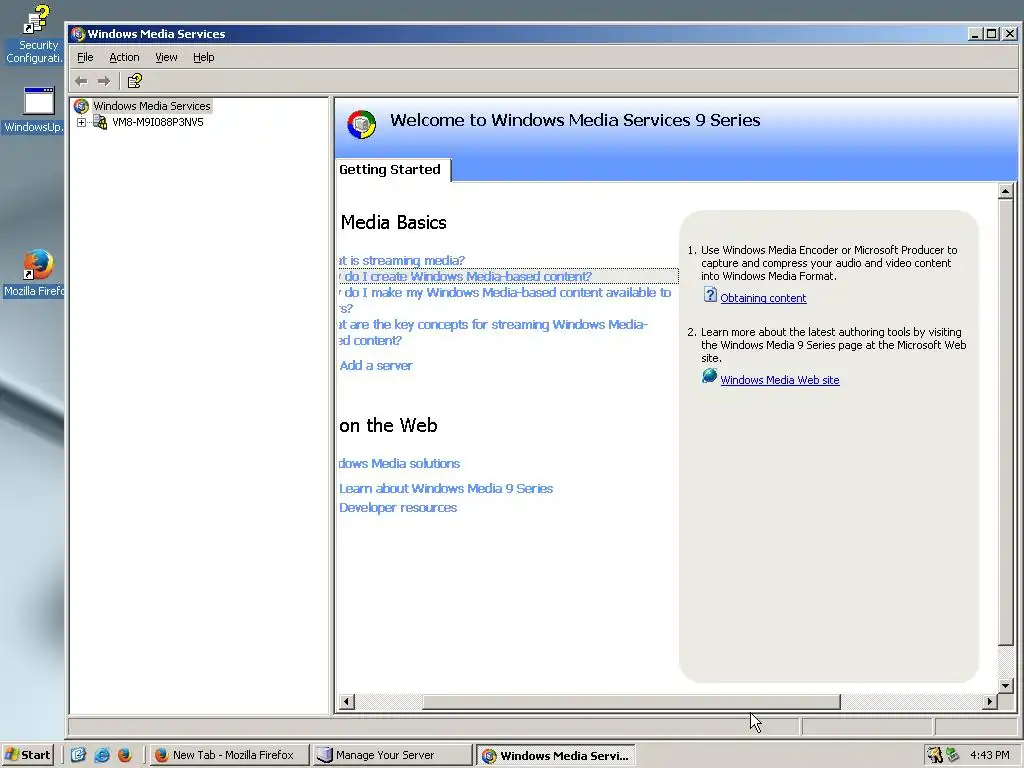Click the Windows Media logo in welcome banner

pyautogui.click(x=361, y=124)
